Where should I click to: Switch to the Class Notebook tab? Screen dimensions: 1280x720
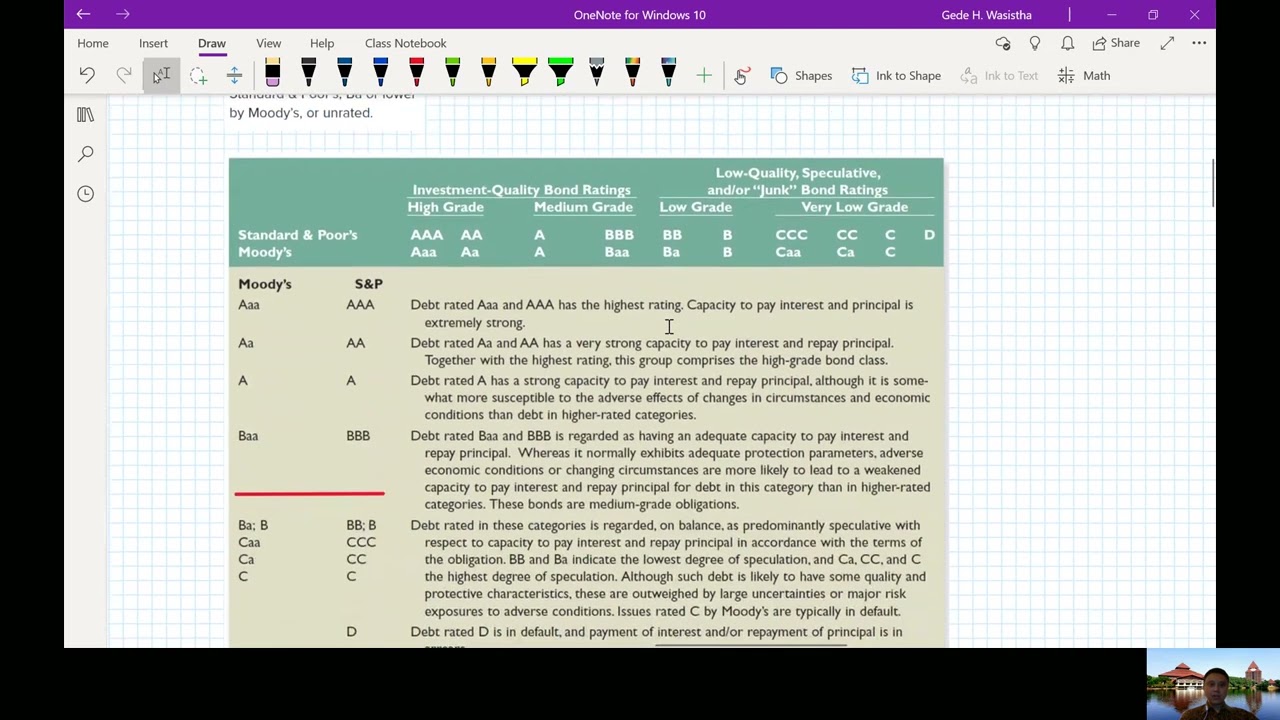tap(405, 43)
